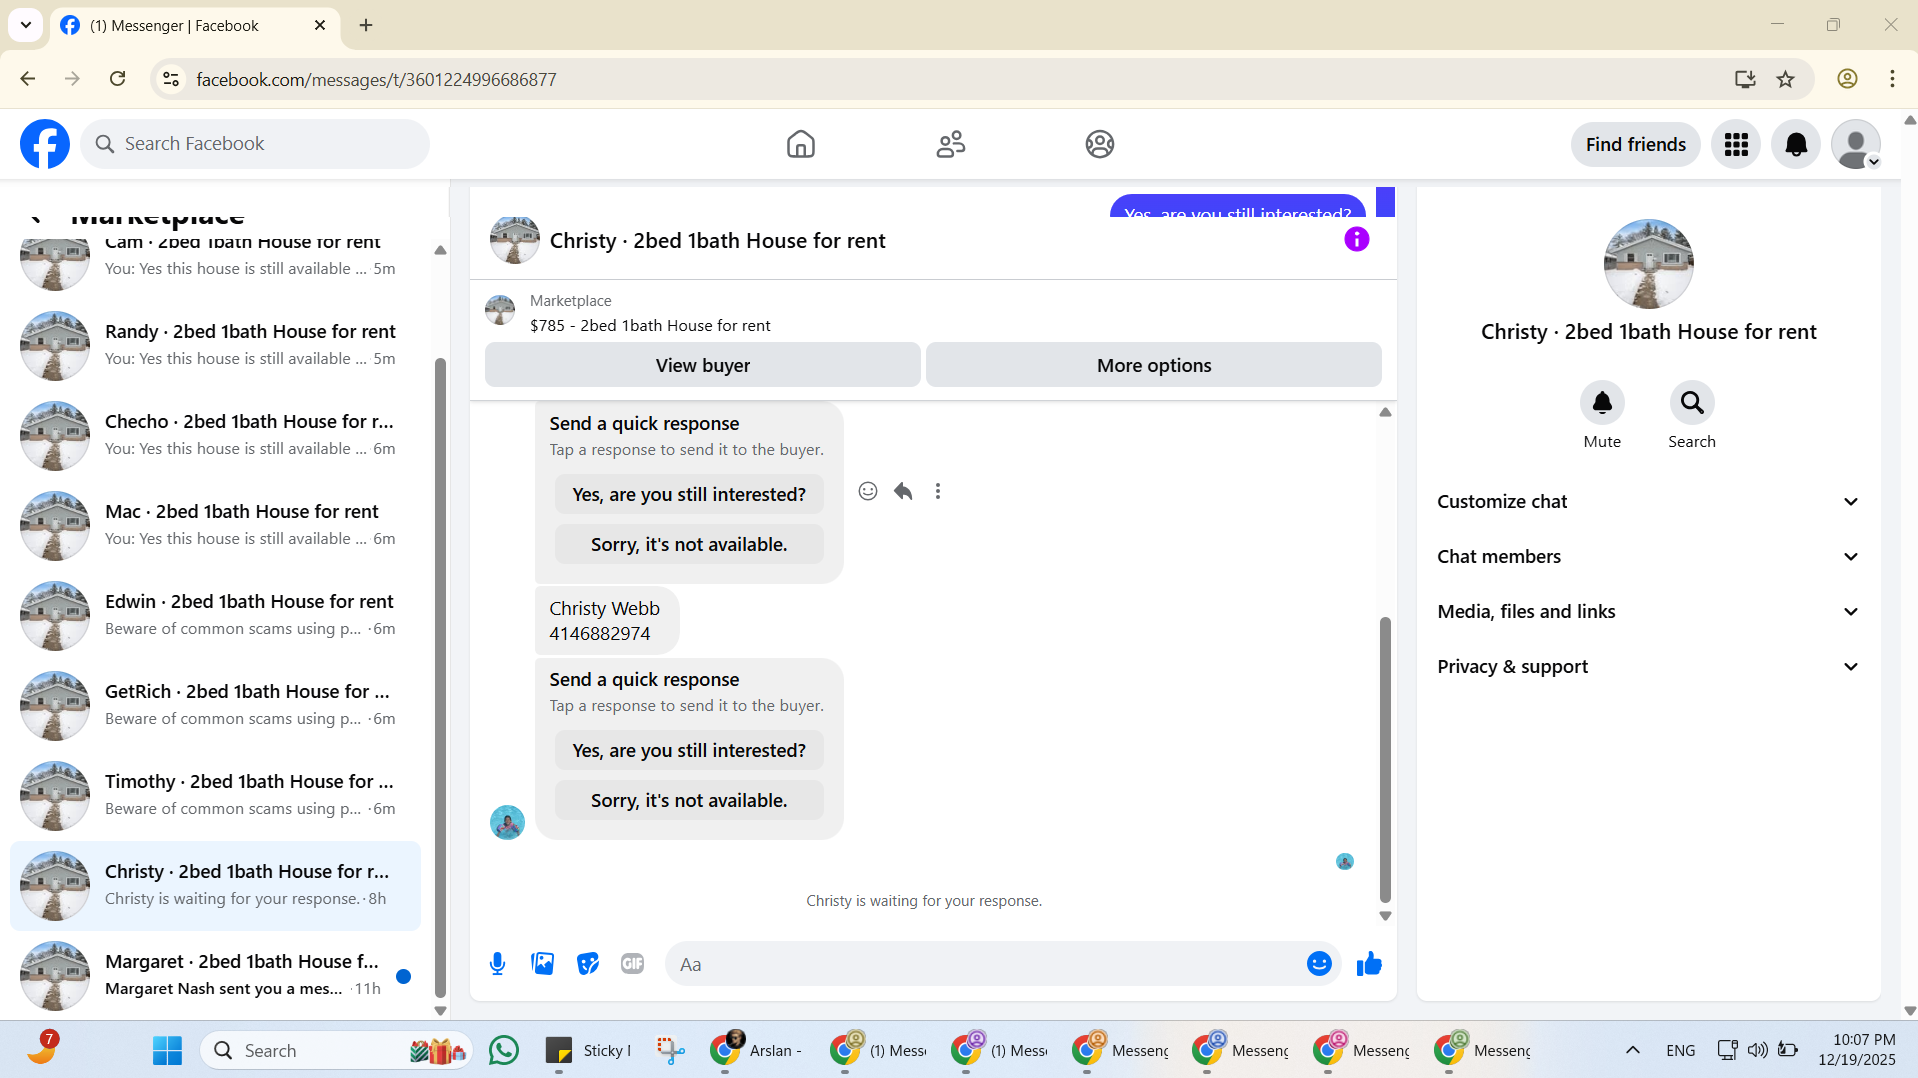Open tab search dropdown in Chrome
Image resolution: width=1918 pixels, height=1078 pixels.
pos(26,25)
